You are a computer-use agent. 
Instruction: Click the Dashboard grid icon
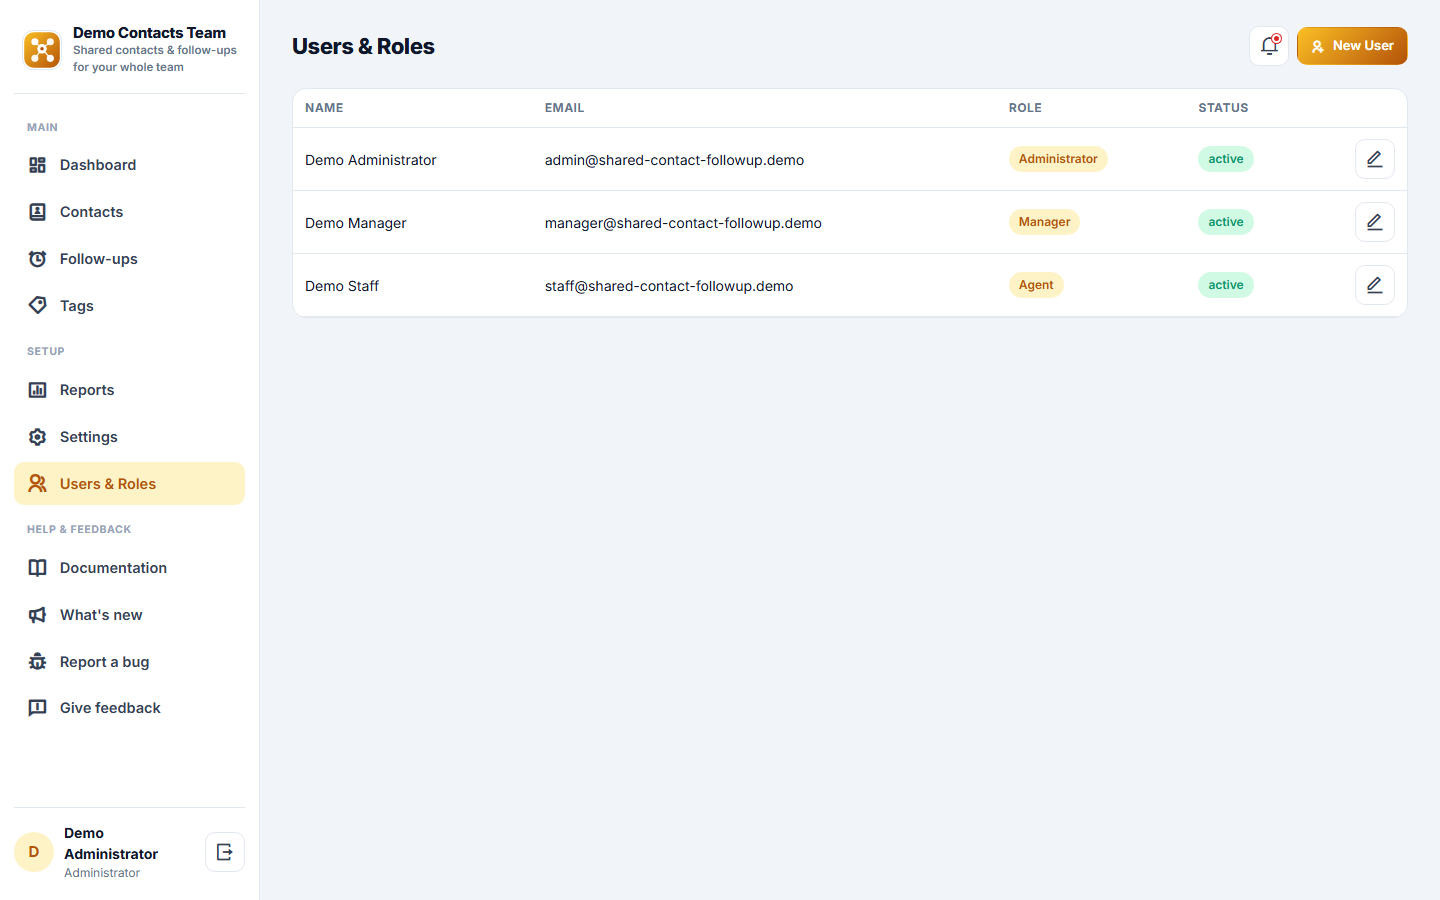[38, 165]
